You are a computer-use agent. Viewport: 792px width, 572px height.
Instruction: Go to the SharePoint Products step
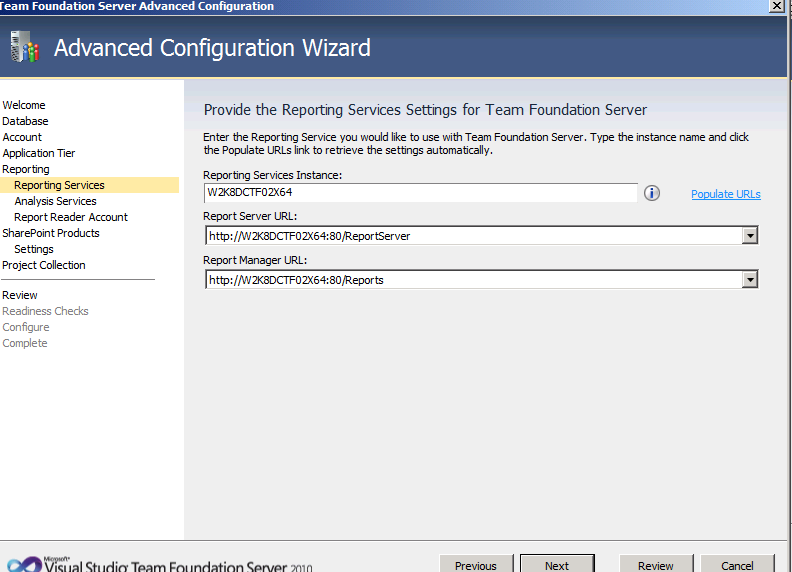[x=51, y=233]
